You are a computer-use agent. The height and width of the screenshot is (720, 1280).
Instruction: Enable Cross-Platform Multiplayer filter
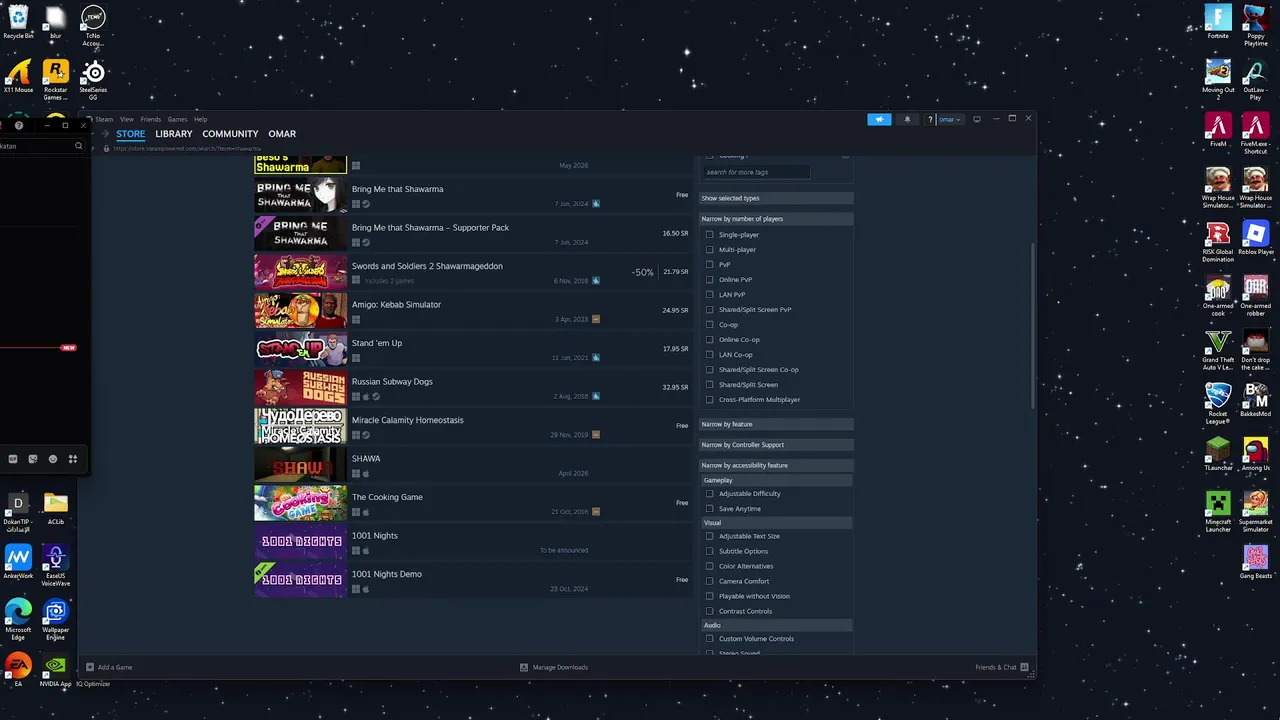pos(710,400)
